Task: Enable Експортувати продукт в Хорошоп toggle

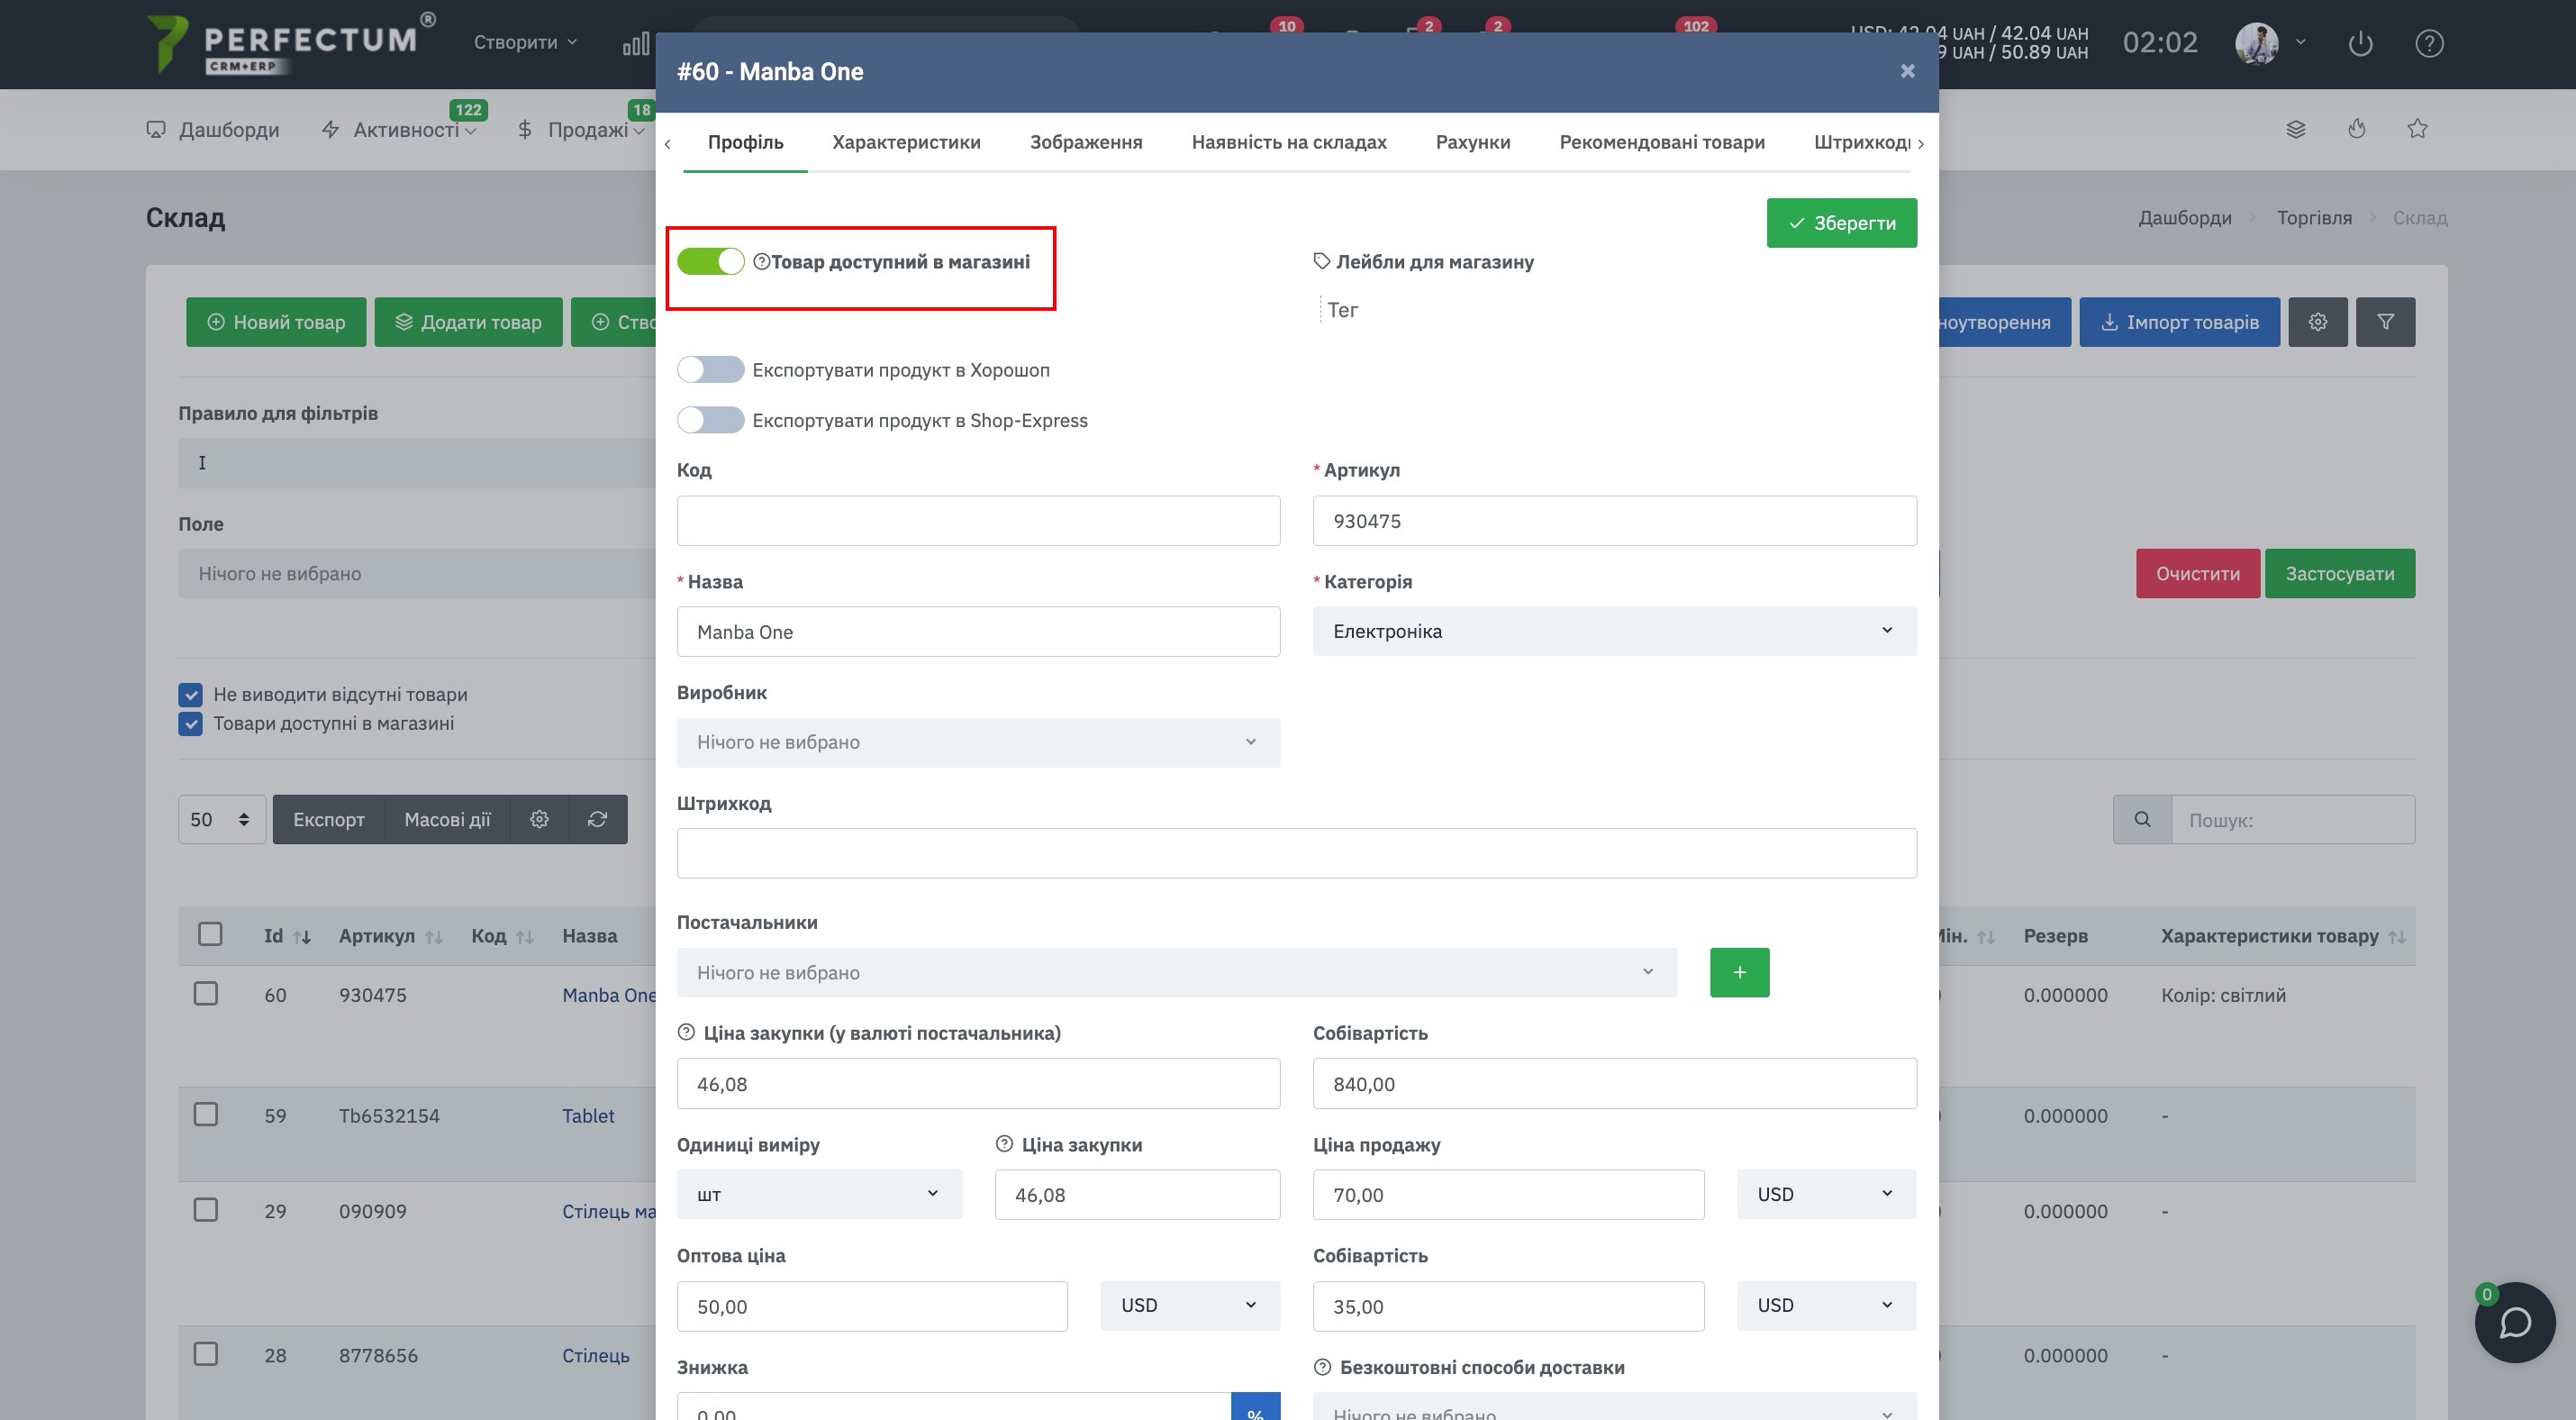Action: 710,370
